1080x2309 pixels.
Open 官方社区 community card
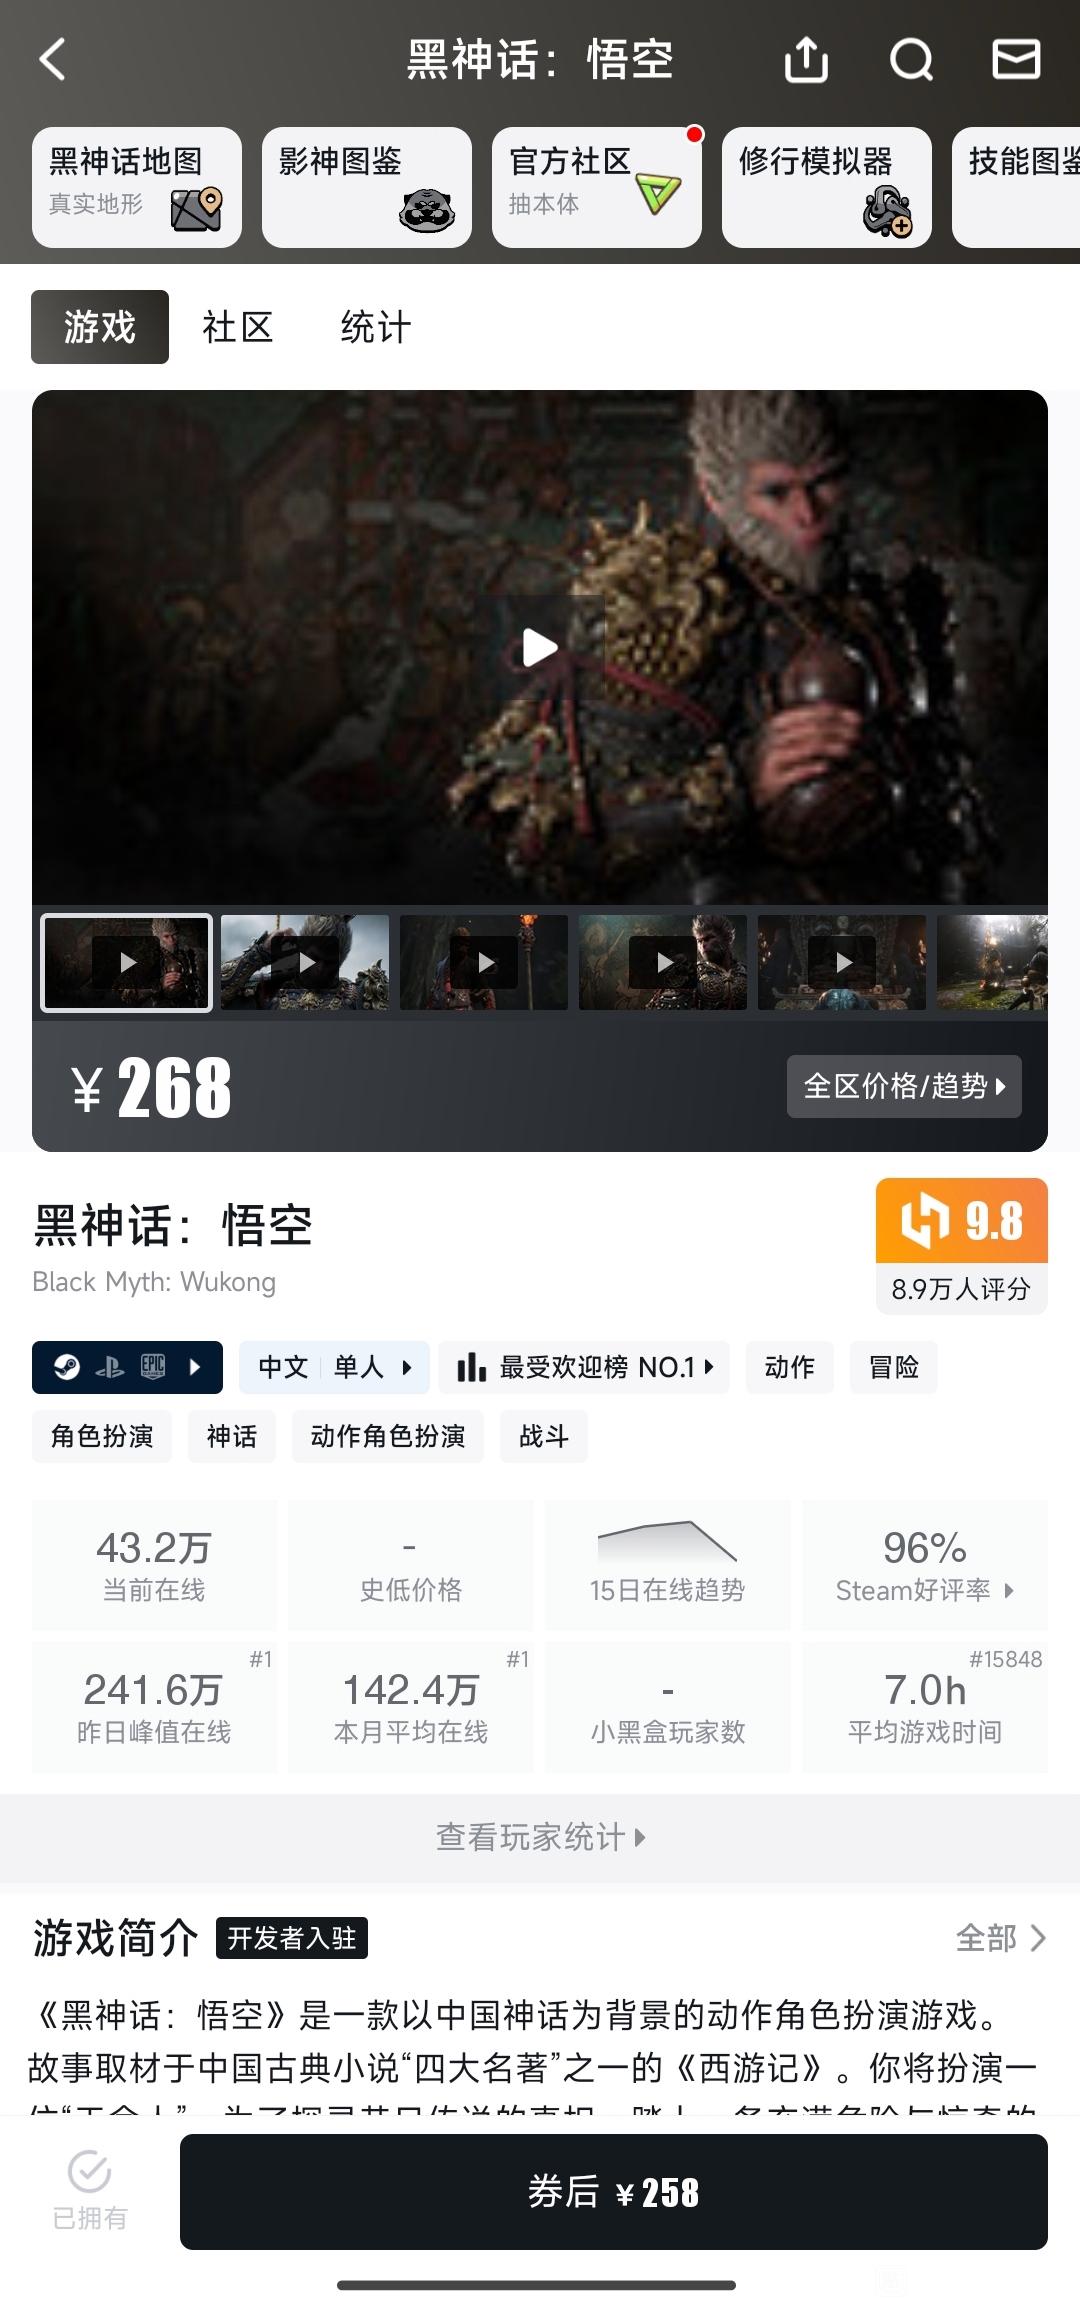(597, 187)
